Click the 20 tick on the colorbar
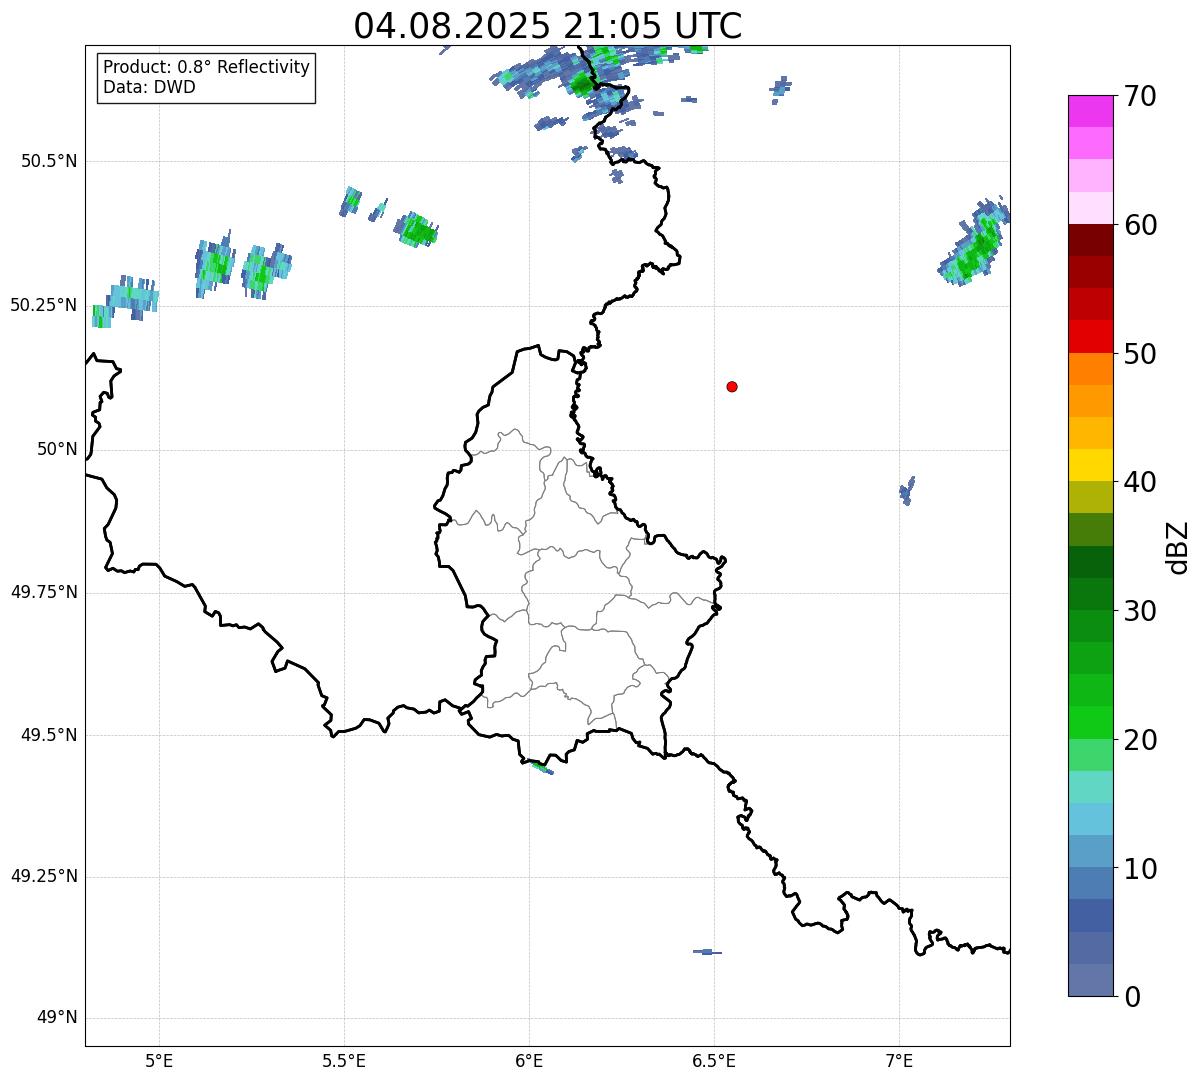The image size is (1202, 1081). 1140,740
